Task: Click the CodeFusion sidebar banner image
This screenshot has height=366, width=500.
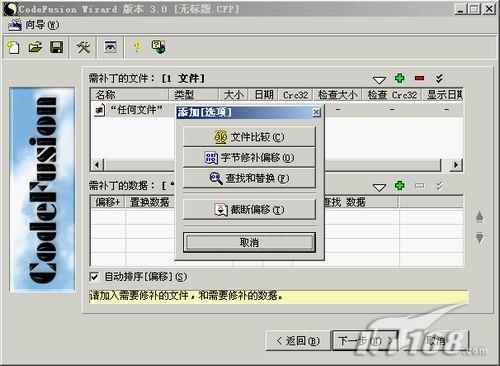Action: tap(42, 190)
